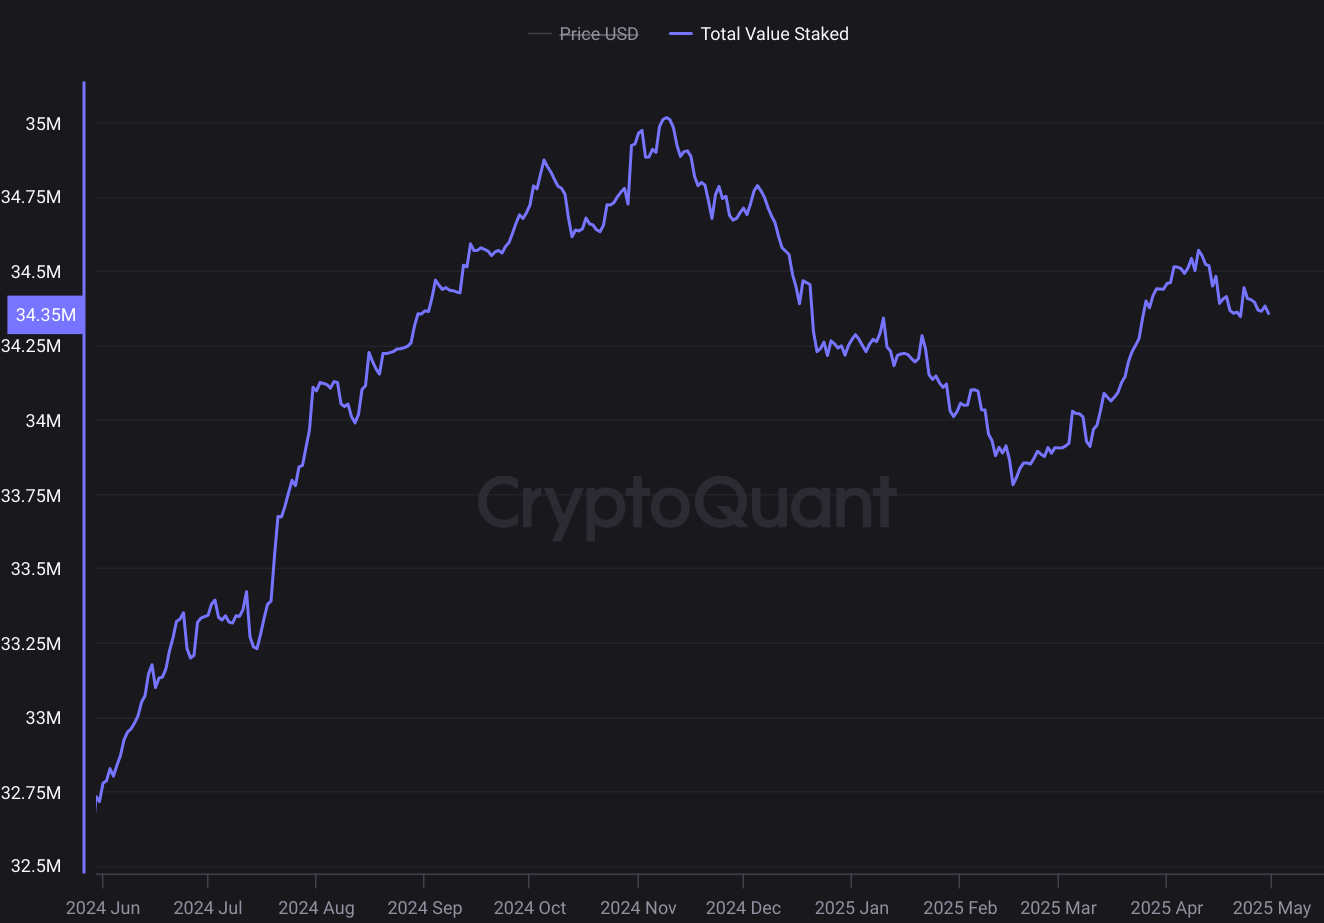Viewport: 1324px width, 923px height.
Task: Enable the struck-through Price USD series
Action: click(x=599, y=33)
